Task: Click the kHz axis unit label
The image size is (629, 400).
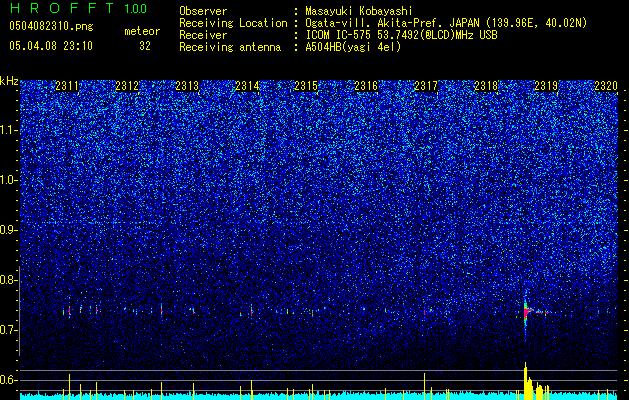Action: [9, 81]
